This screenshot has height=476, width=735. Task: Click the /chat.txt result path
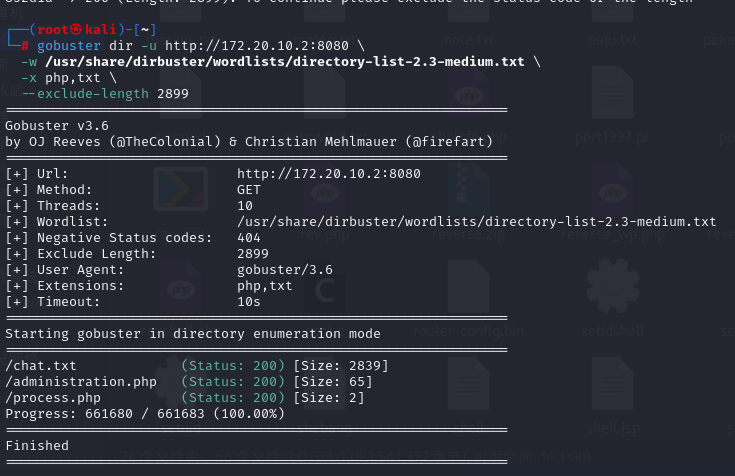pos(41,366)
